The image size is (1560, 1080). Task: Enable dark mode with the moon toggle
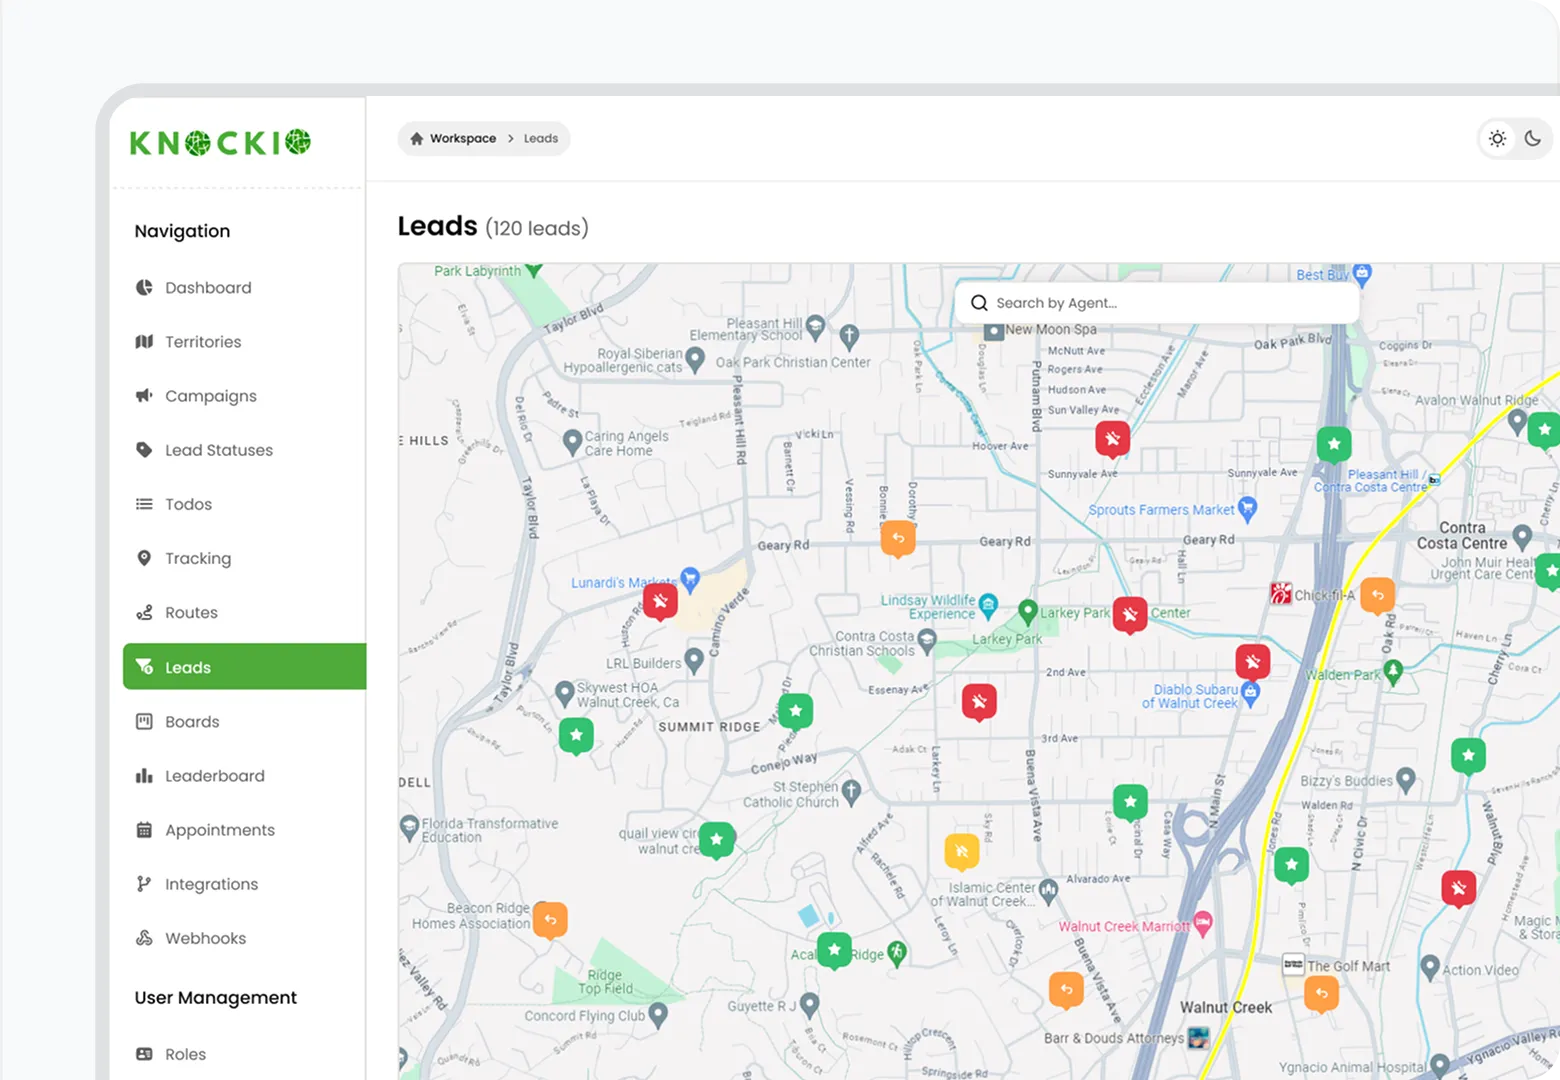(x=1533, y=139)
